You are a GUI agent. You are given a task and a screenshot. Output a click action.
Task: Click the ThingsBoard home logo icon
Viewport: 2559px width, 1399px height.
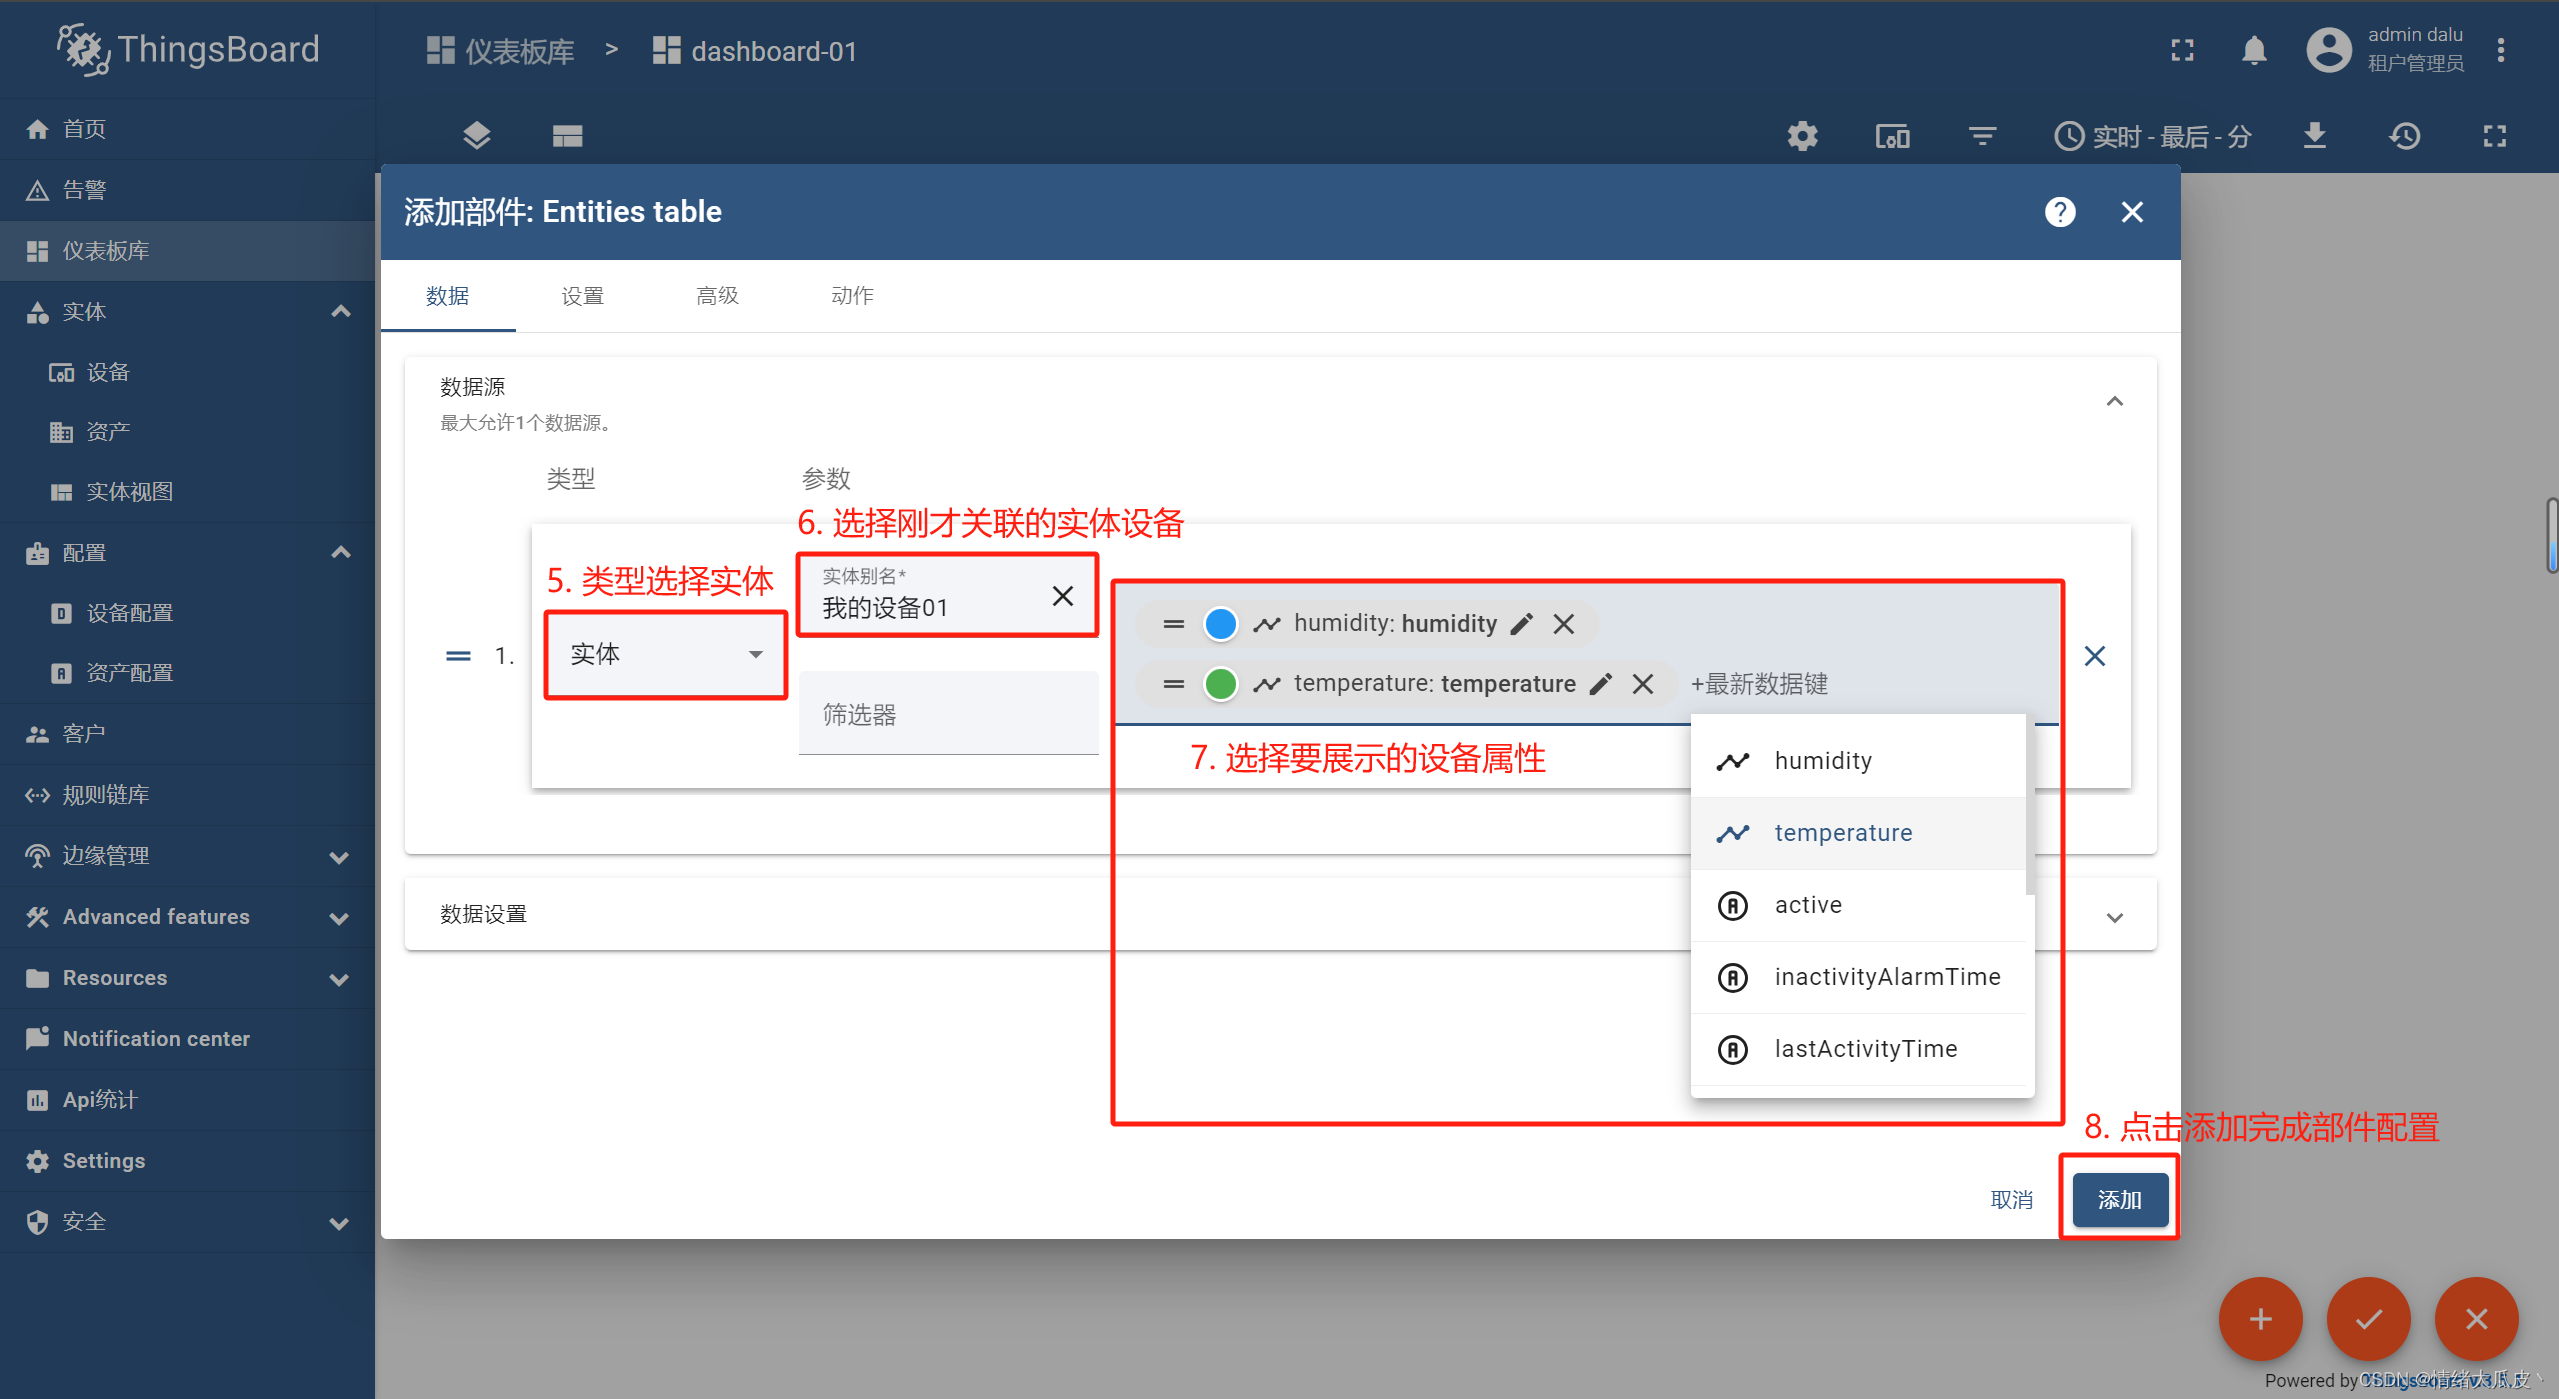[x=79, y=50]
